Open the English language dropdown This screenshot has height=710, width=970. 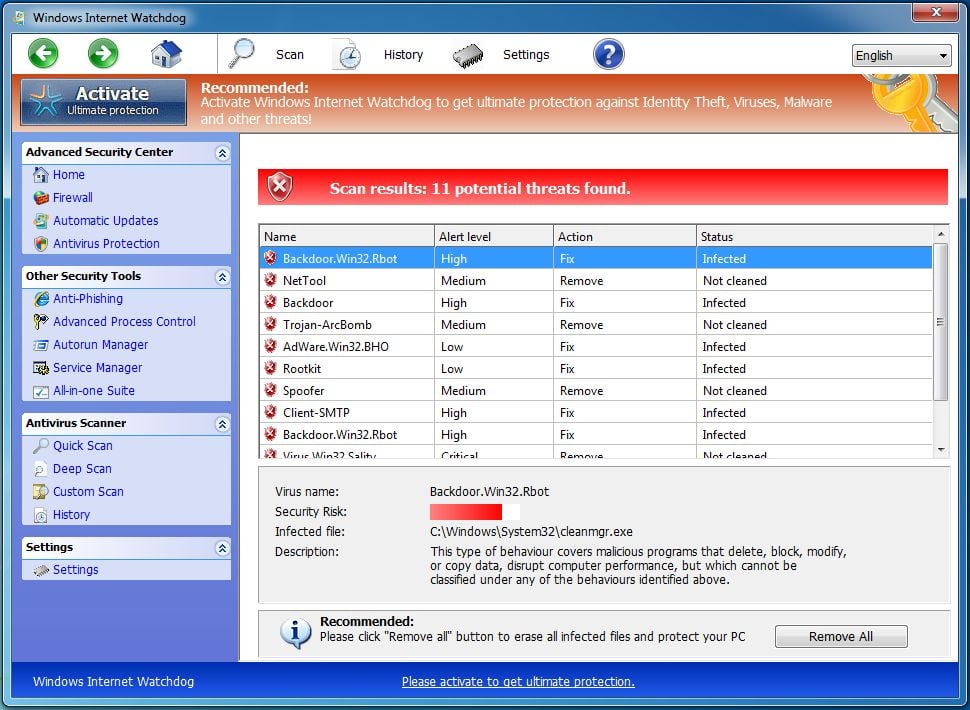tap(901, 56)
